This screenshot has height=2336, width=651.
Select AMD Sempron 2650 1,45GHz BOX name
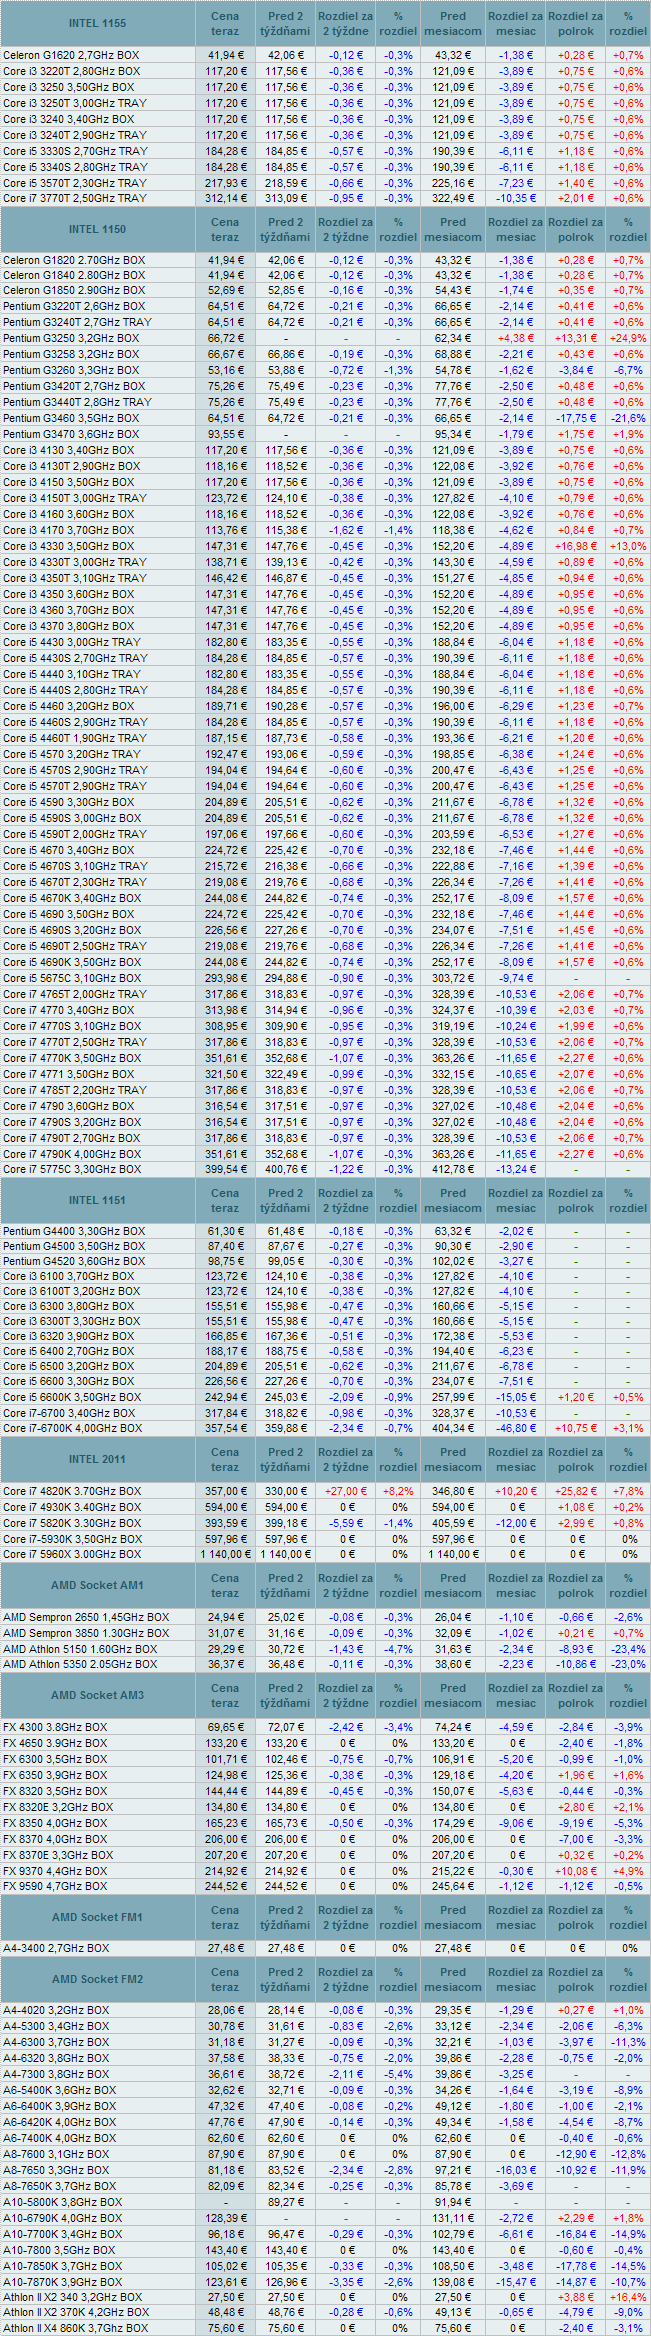click(x=86, y=1617)
